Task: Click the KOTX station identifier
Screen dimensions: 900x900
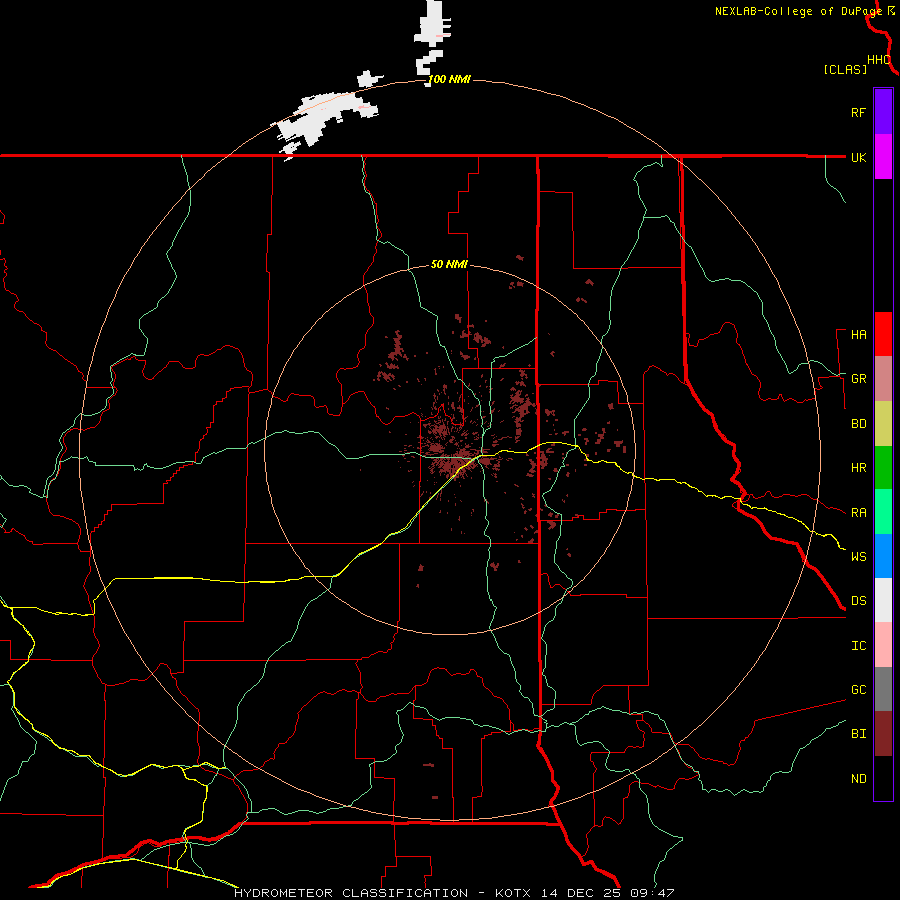Action: [513, 893]
